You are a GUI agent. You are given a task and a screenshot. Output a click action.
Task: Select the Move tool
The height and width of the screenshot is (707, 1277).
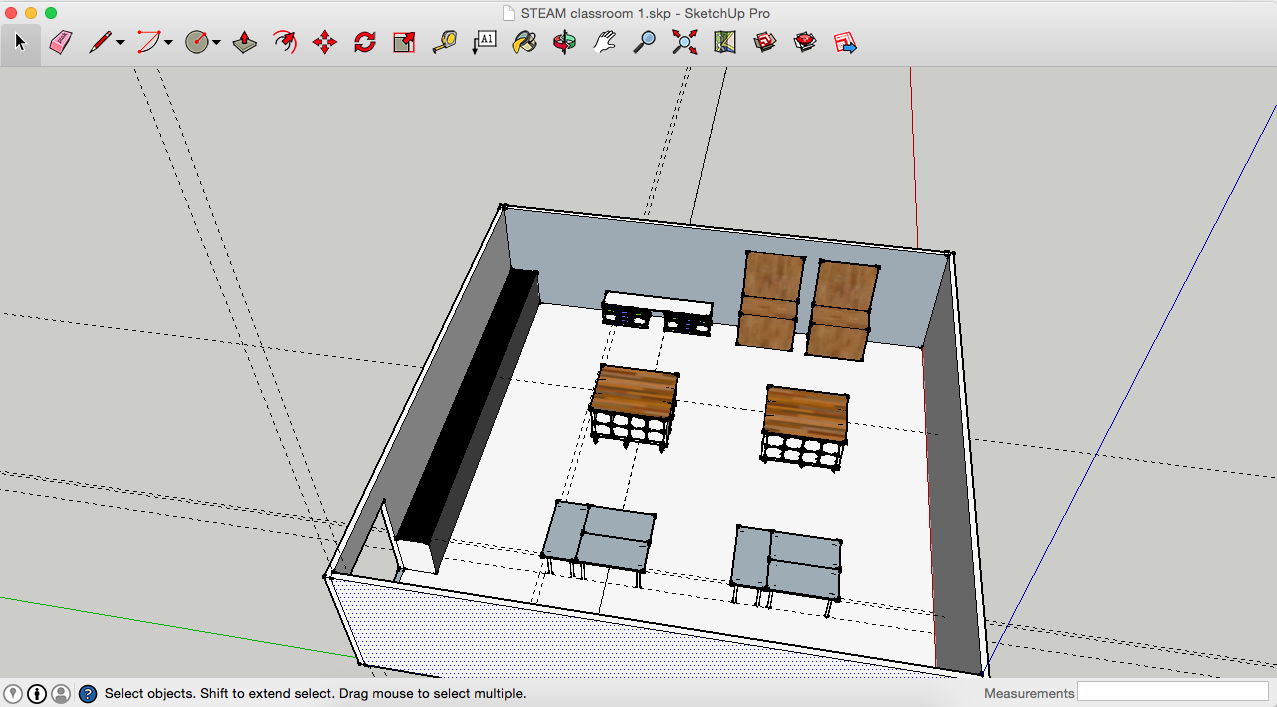[325, 43]
